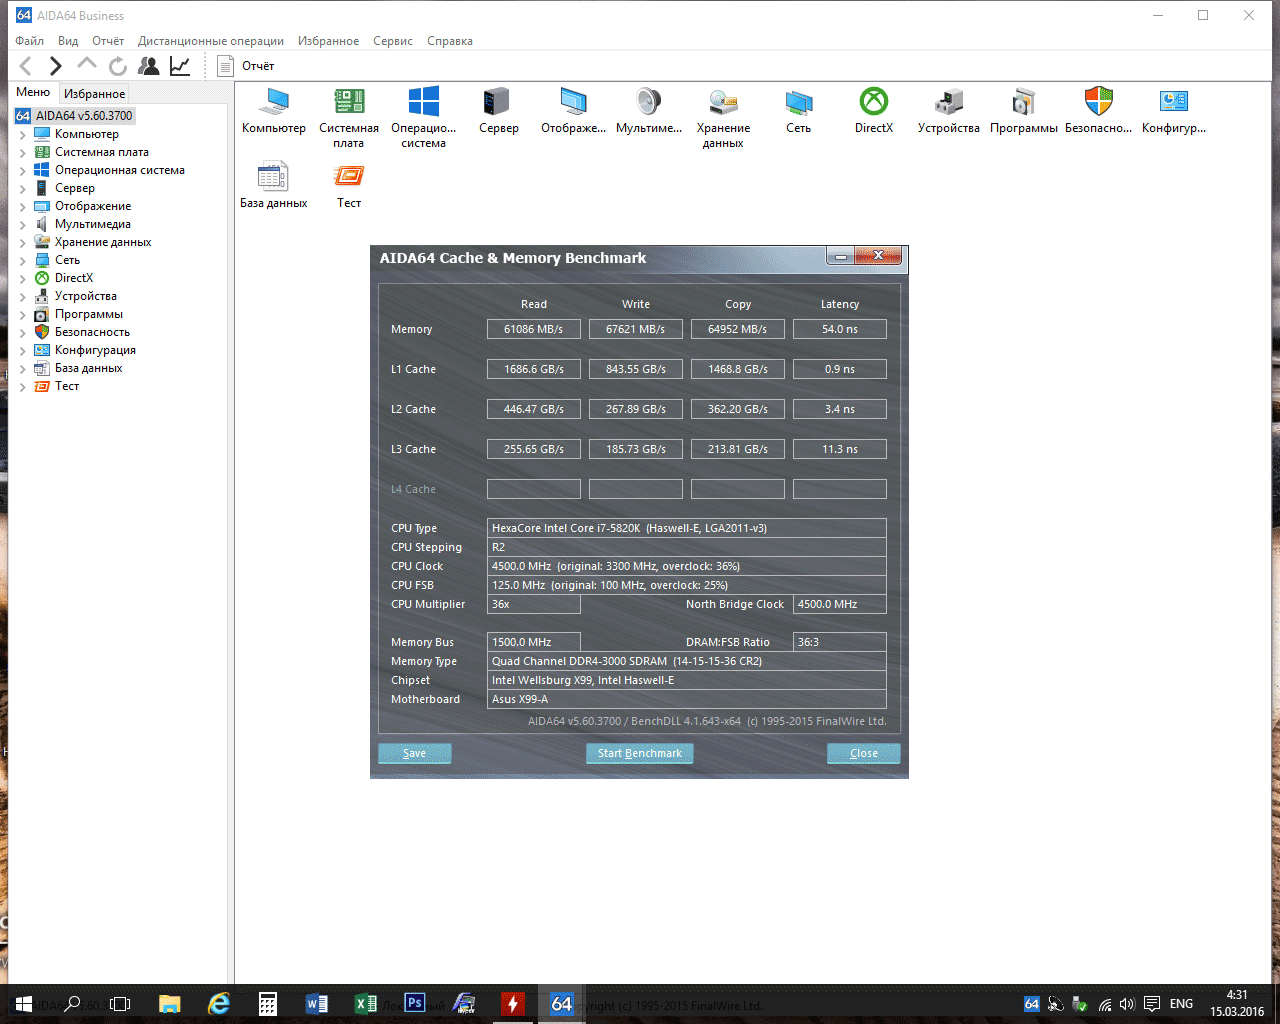Open the Справка menu
The height and width of the screenshot is (1024, 1280).
(450, 41)
